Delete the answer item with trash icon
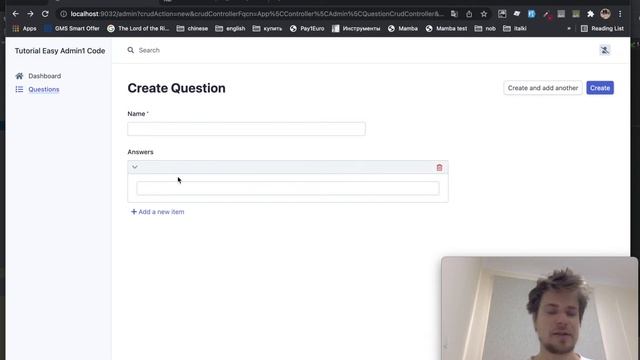The image size is (640, 360). point(439,167)
